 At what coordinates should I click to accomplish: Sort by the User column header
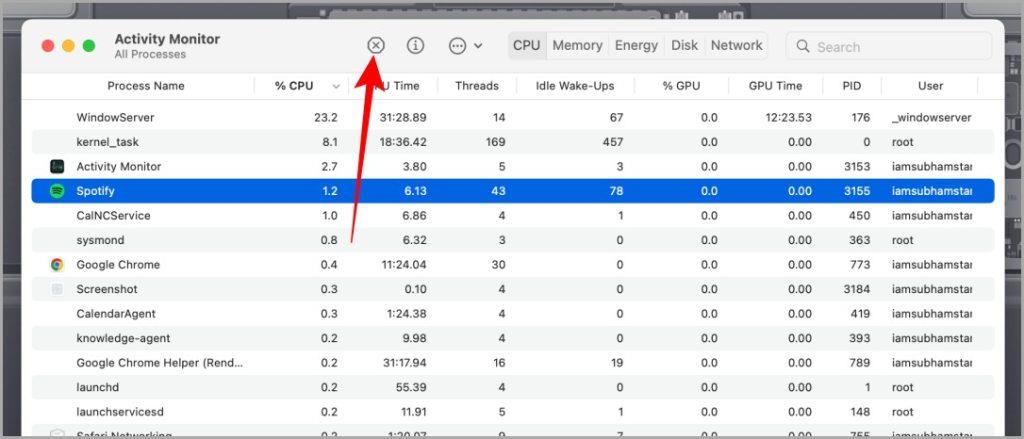[931, 86]
